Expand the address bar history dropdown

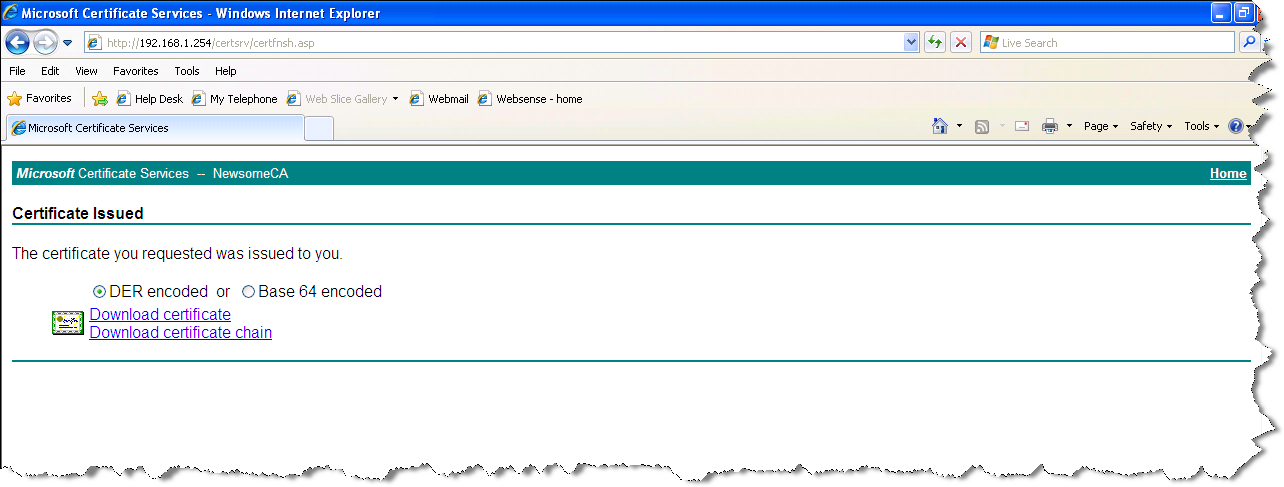(911, 43)
